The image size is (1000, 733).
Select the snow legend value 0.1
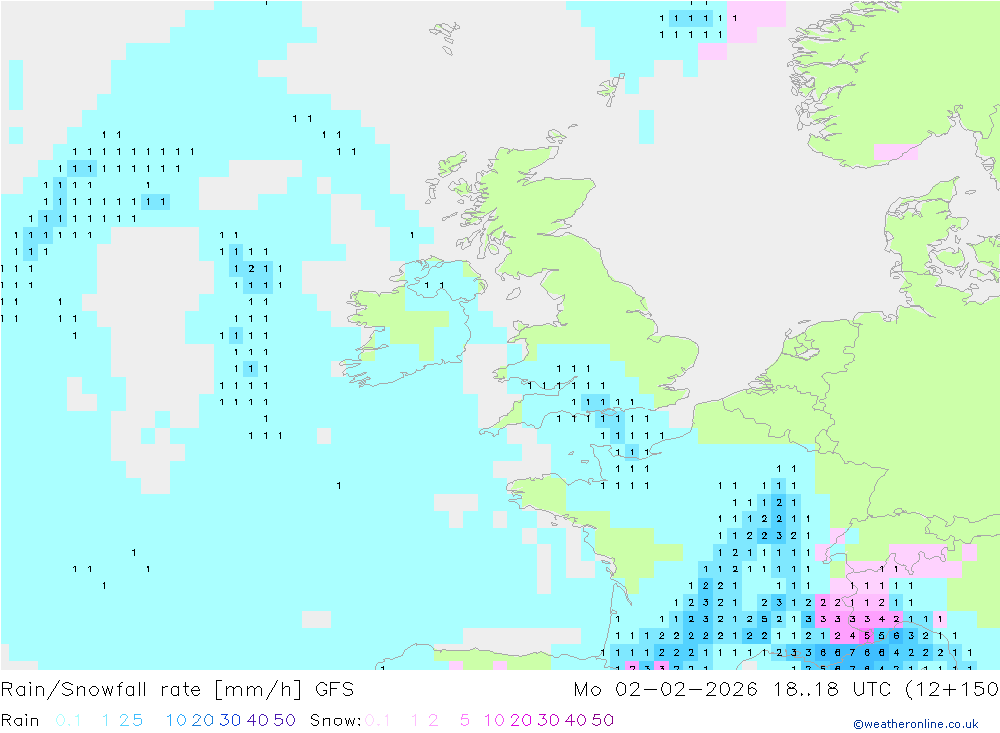pyautogui.click(x=378, y=720)
